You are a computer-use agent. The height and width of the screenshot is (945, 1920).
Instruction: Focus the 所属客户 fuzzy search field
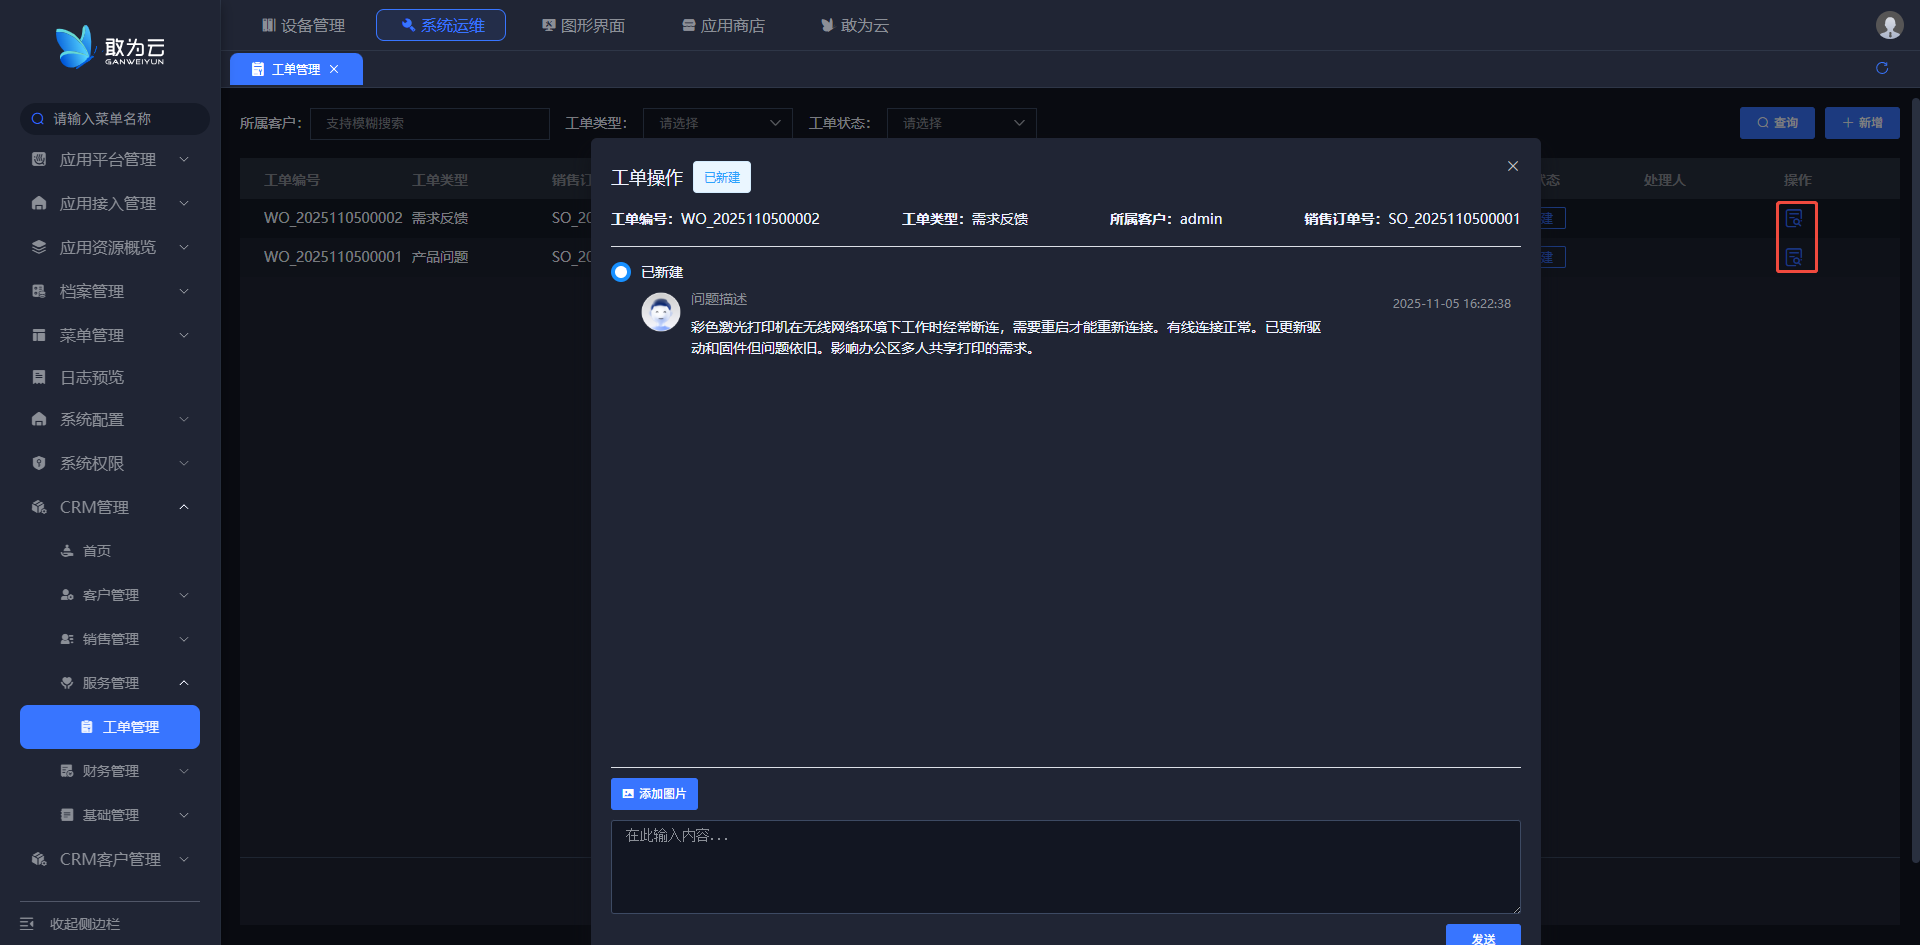point(430,123)
